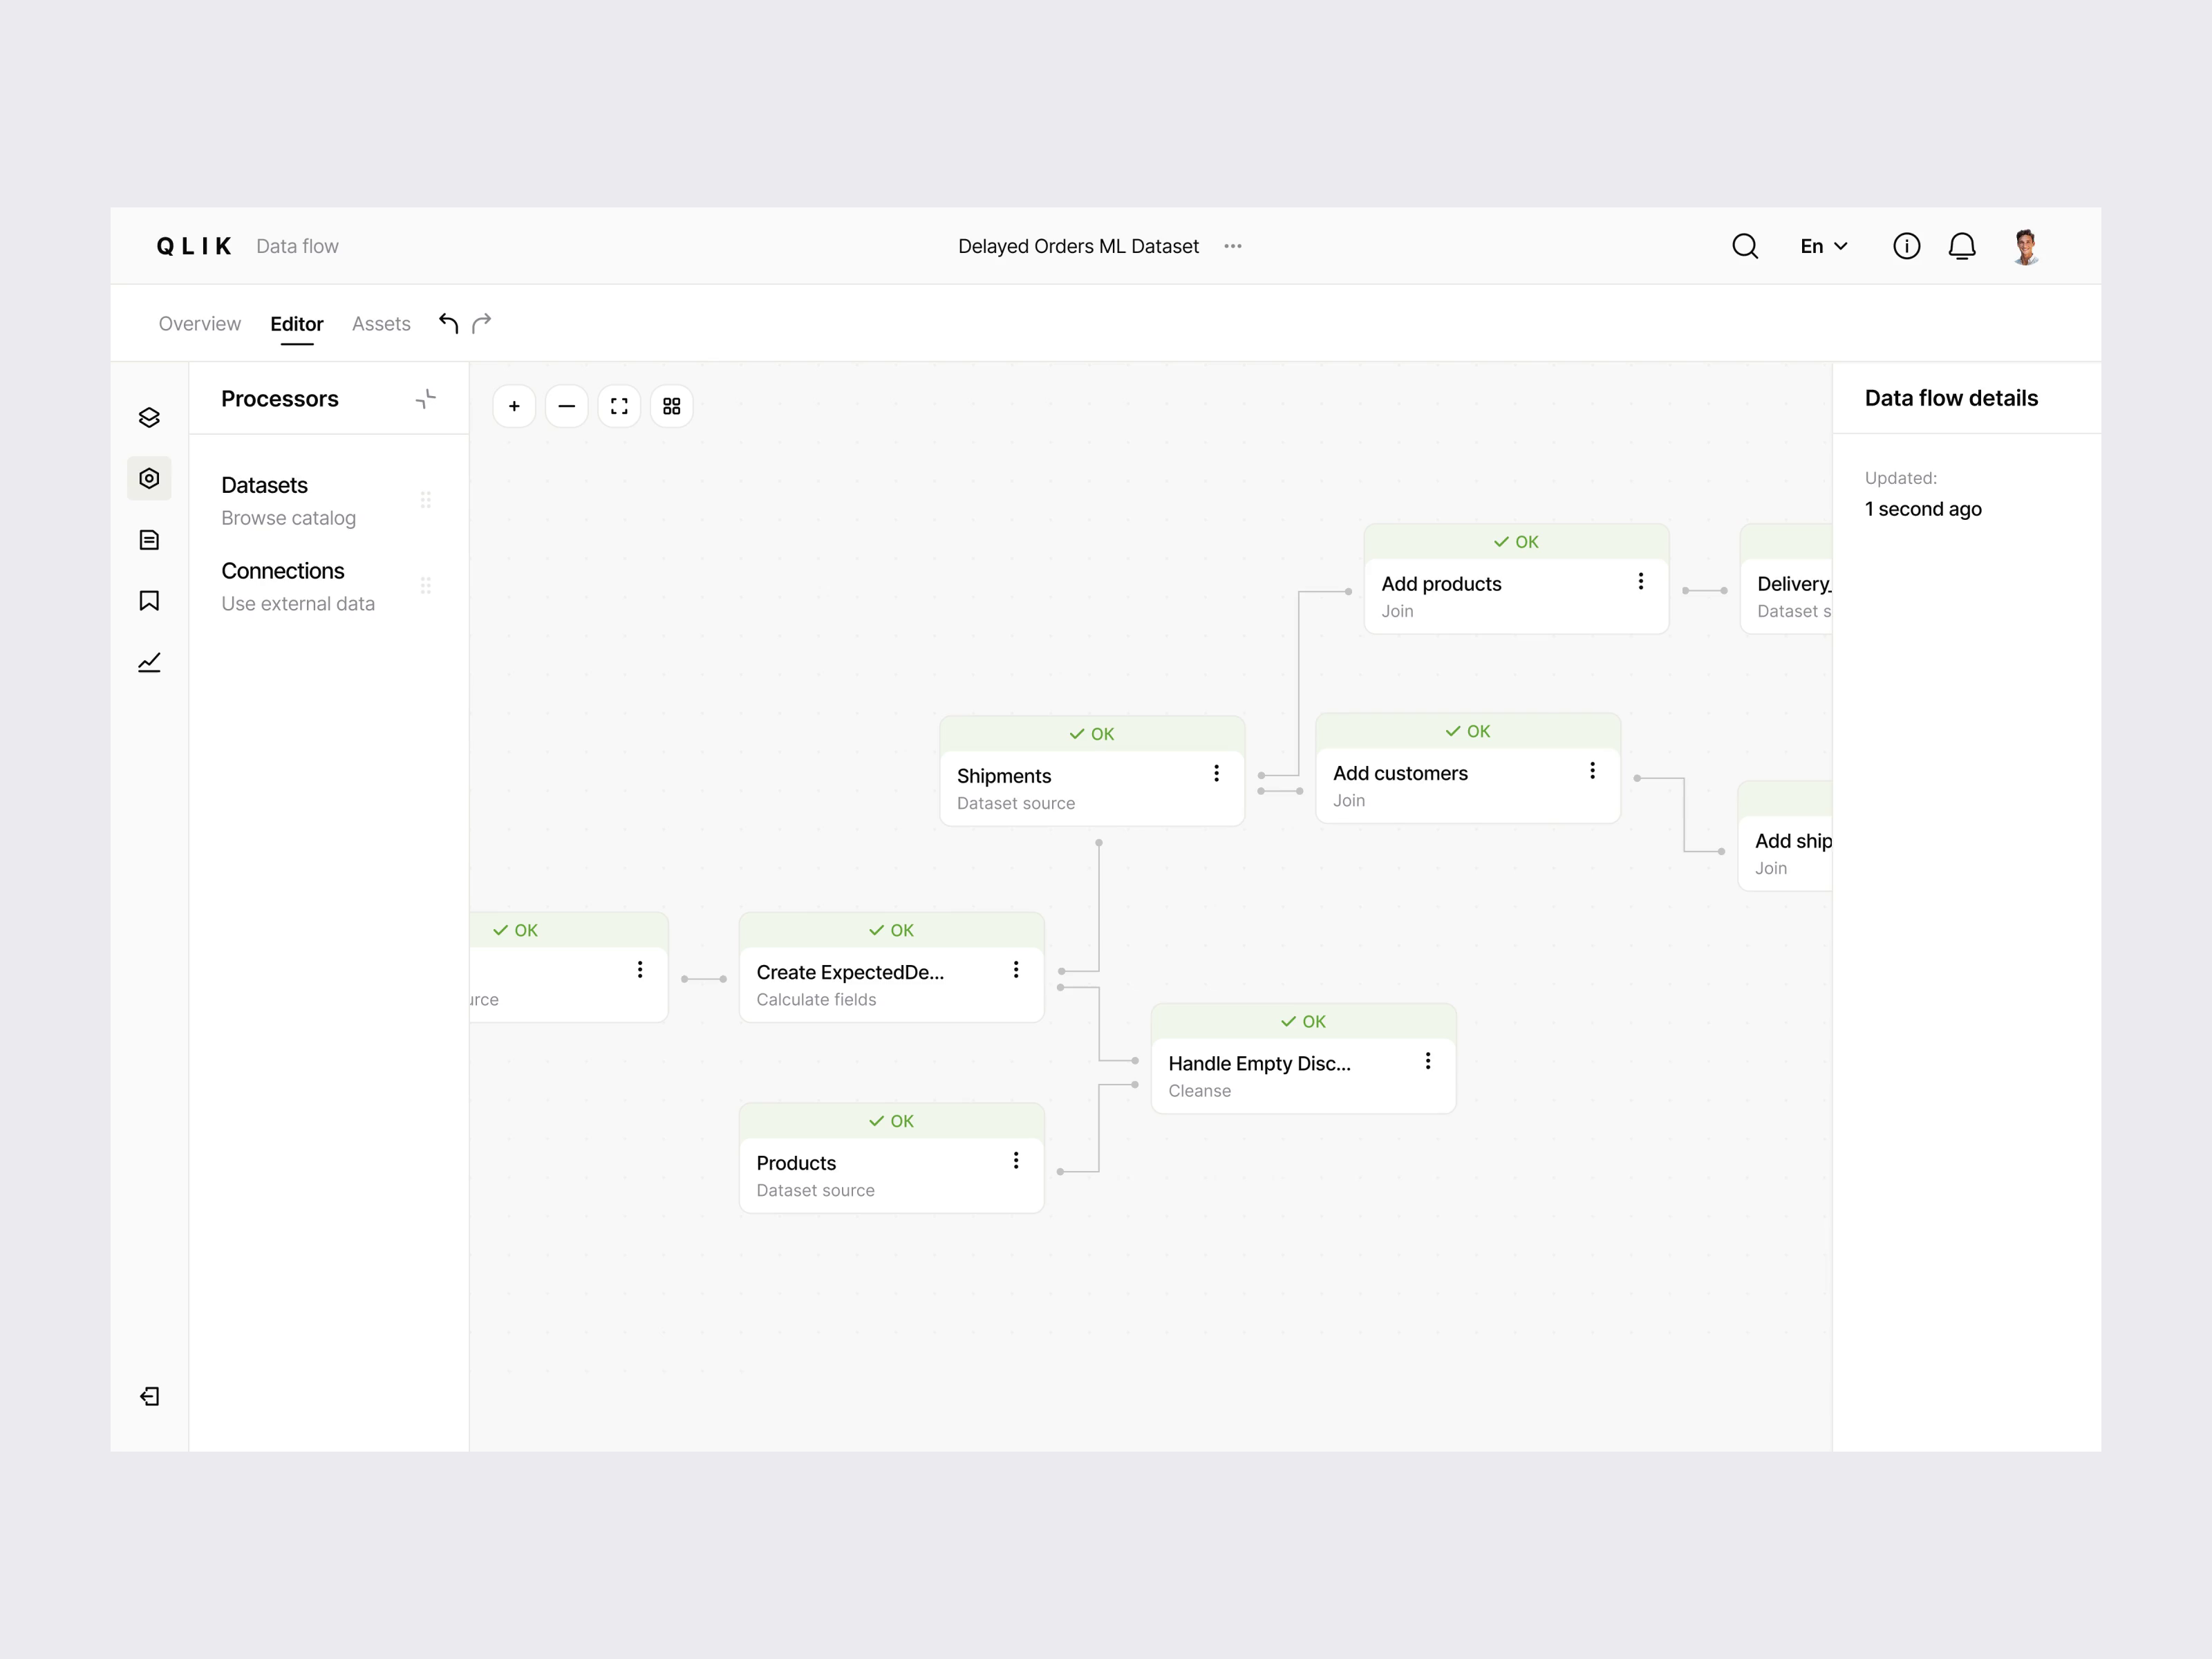Open the line chart sidebar icon
Viewport: 2212px width, 1659px height.
pos(149,662)
